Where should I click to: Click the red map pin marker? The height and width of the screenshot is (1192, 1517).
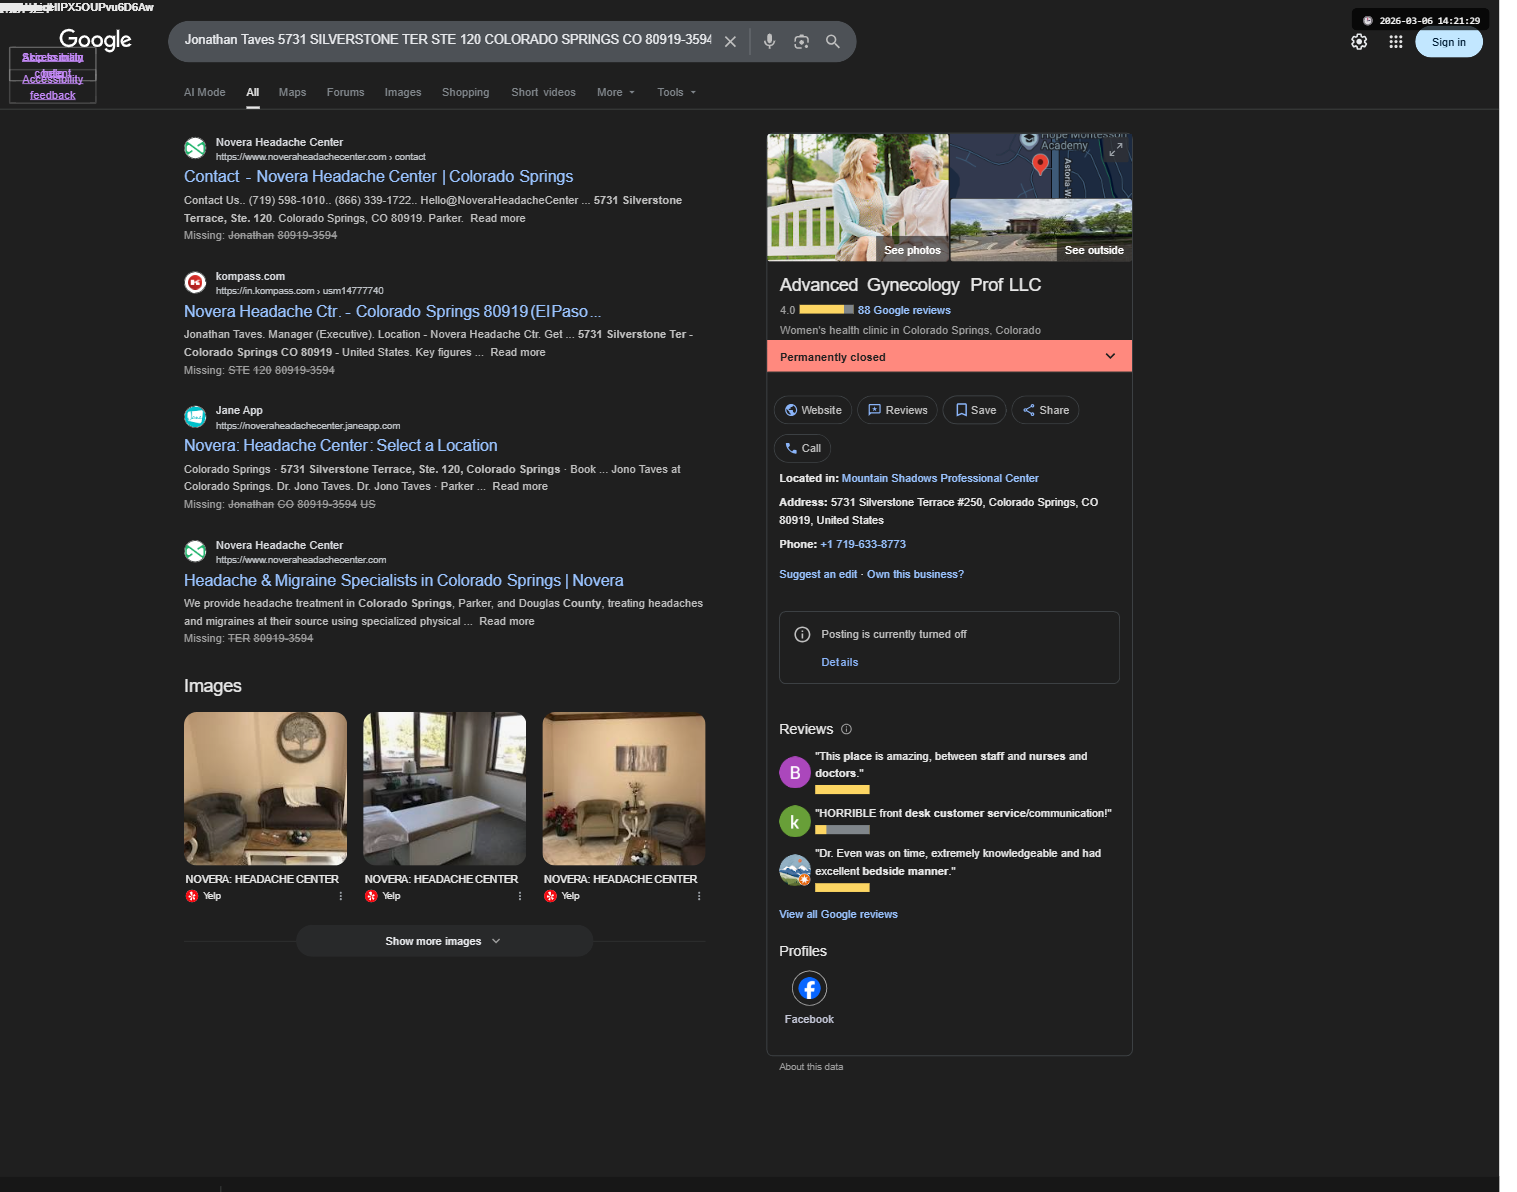1040,165
